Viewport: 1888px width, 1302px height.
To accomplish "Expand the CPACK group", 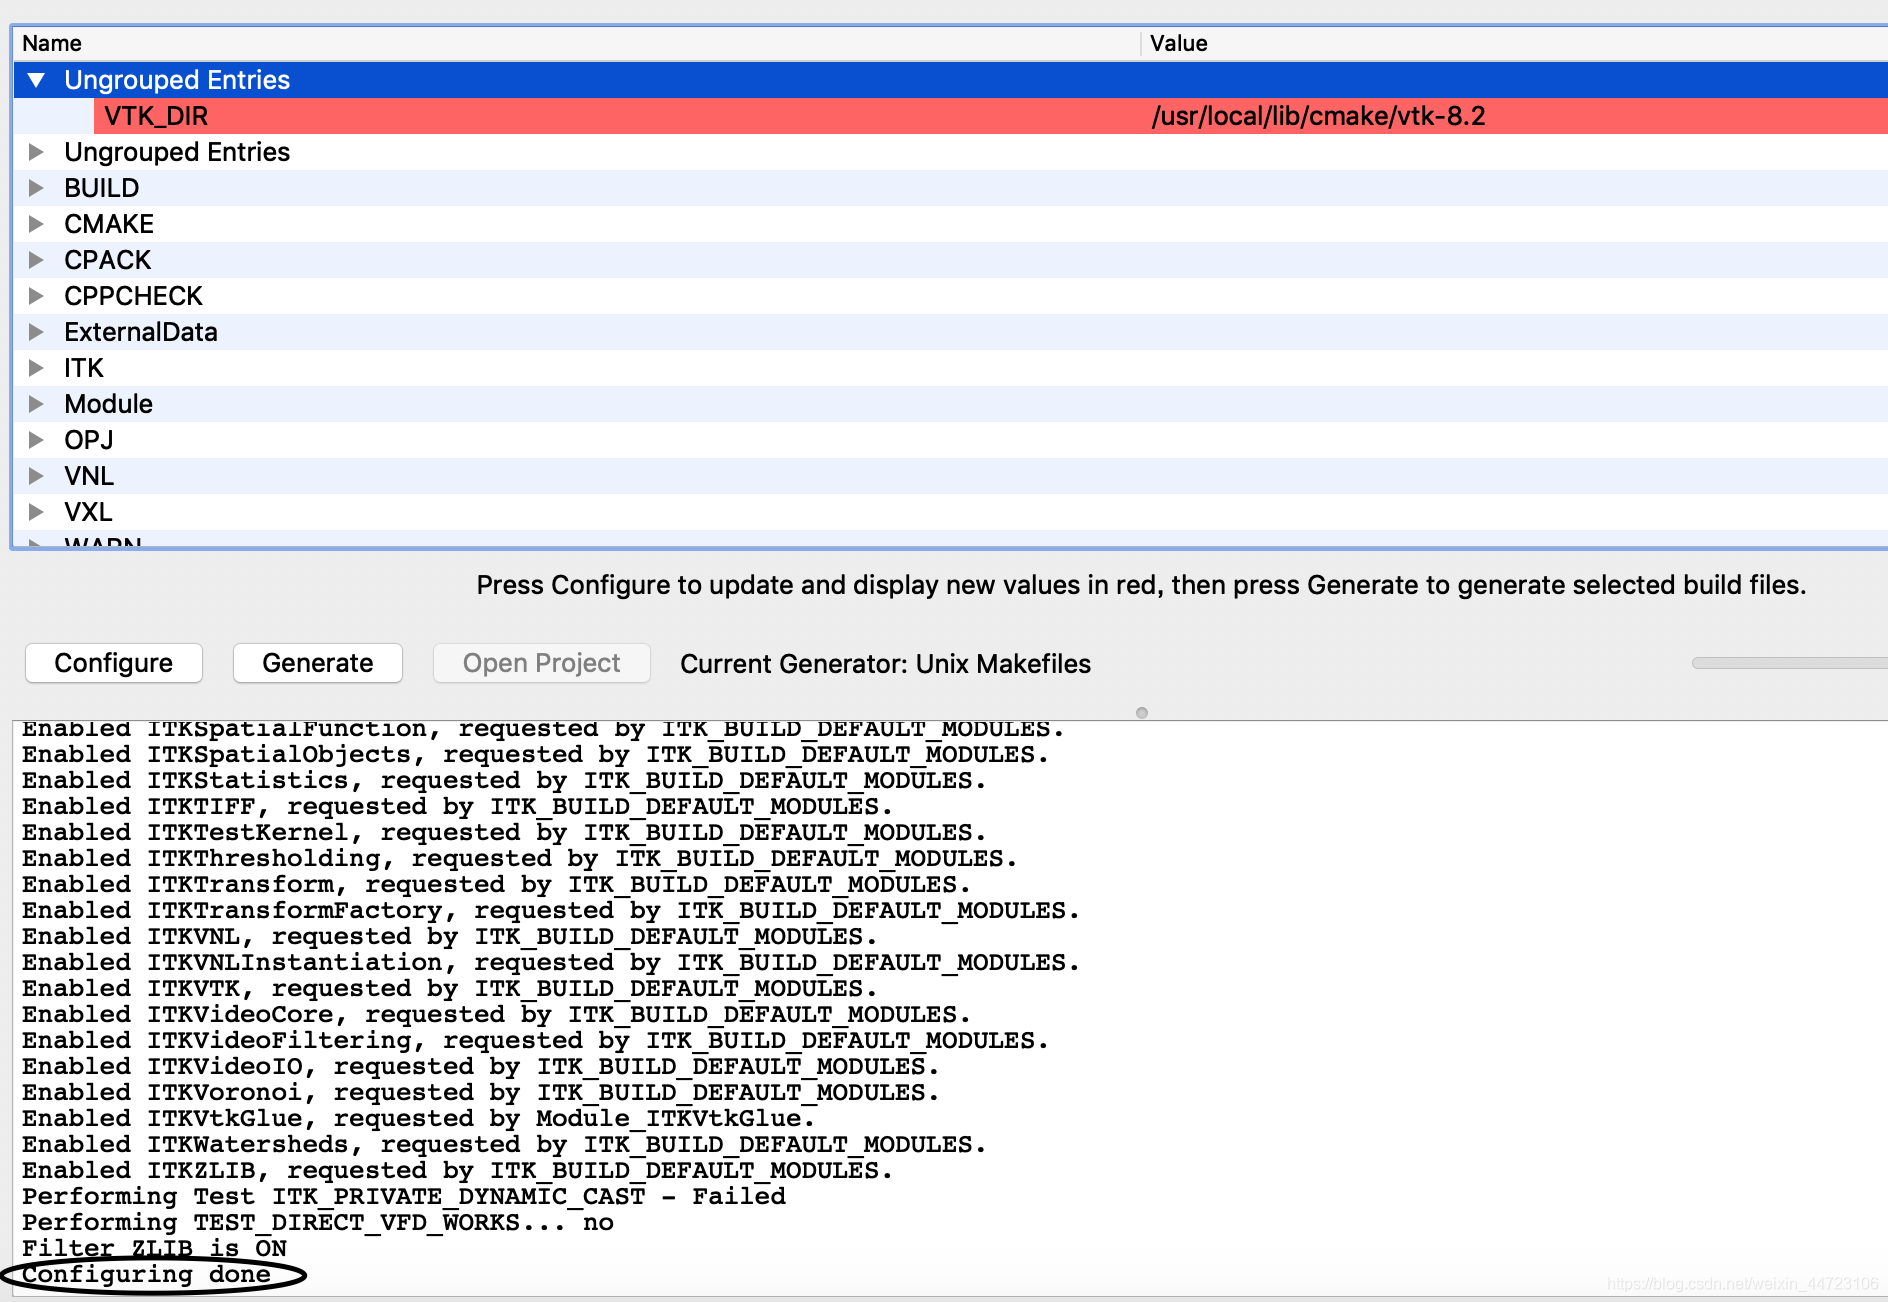I will [x=37, y=260].
